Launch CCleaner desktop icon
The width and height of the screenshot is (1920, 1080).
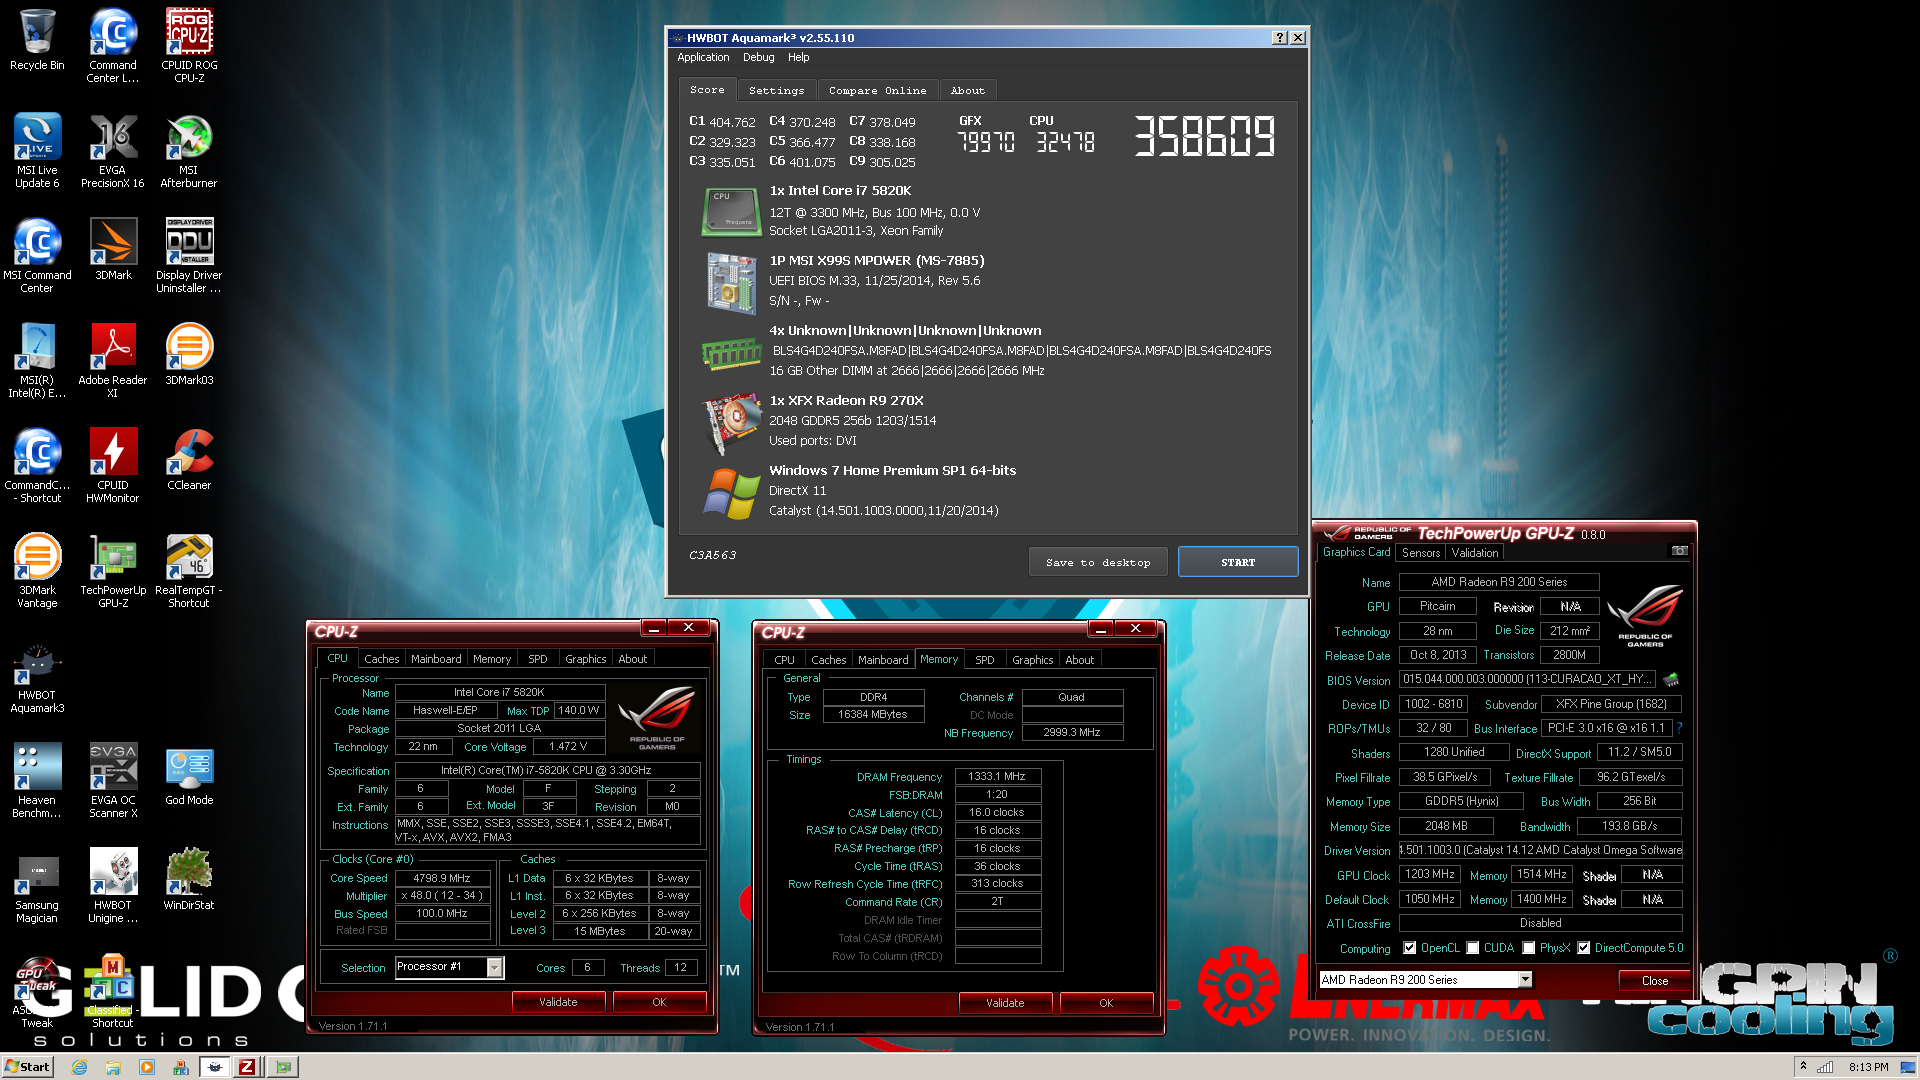point(189,460)
